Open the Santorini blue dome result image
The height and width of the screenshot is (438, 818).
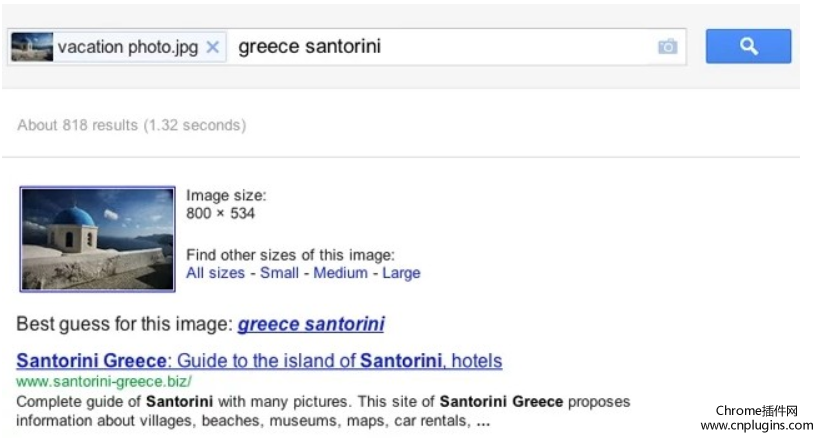click(x=98, y=239)
